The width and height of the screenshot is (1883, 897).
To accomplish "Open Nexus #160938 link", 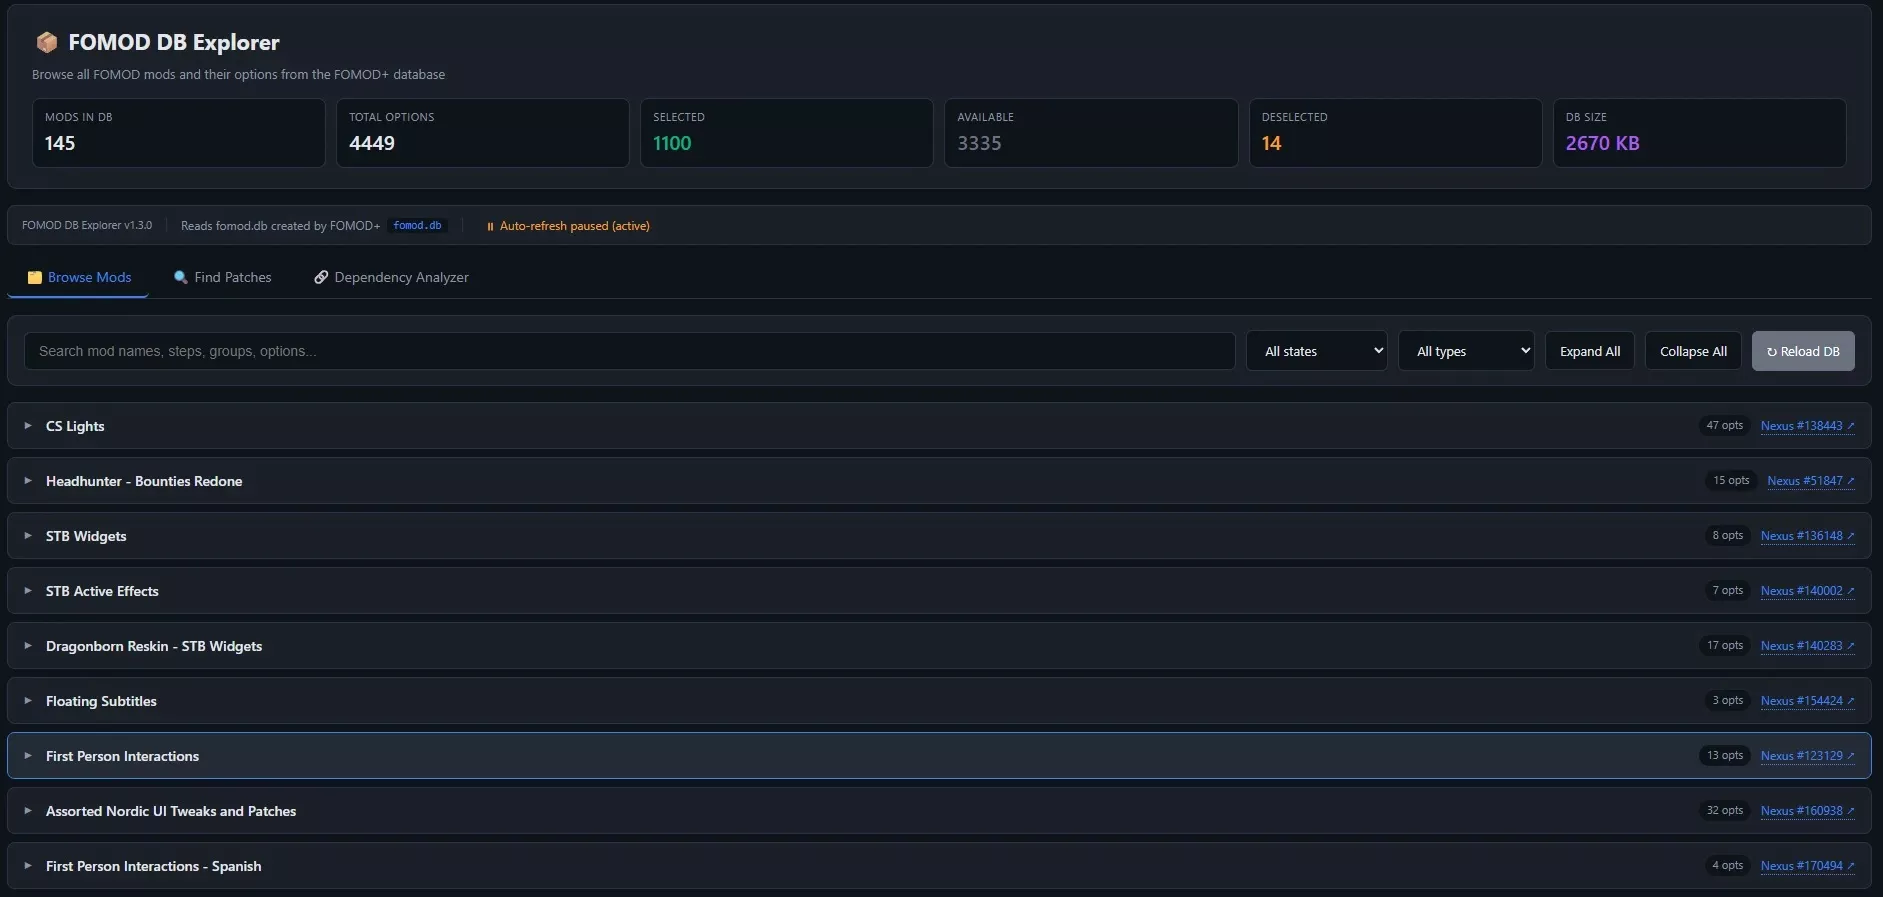I will (x=1807, y=811).
